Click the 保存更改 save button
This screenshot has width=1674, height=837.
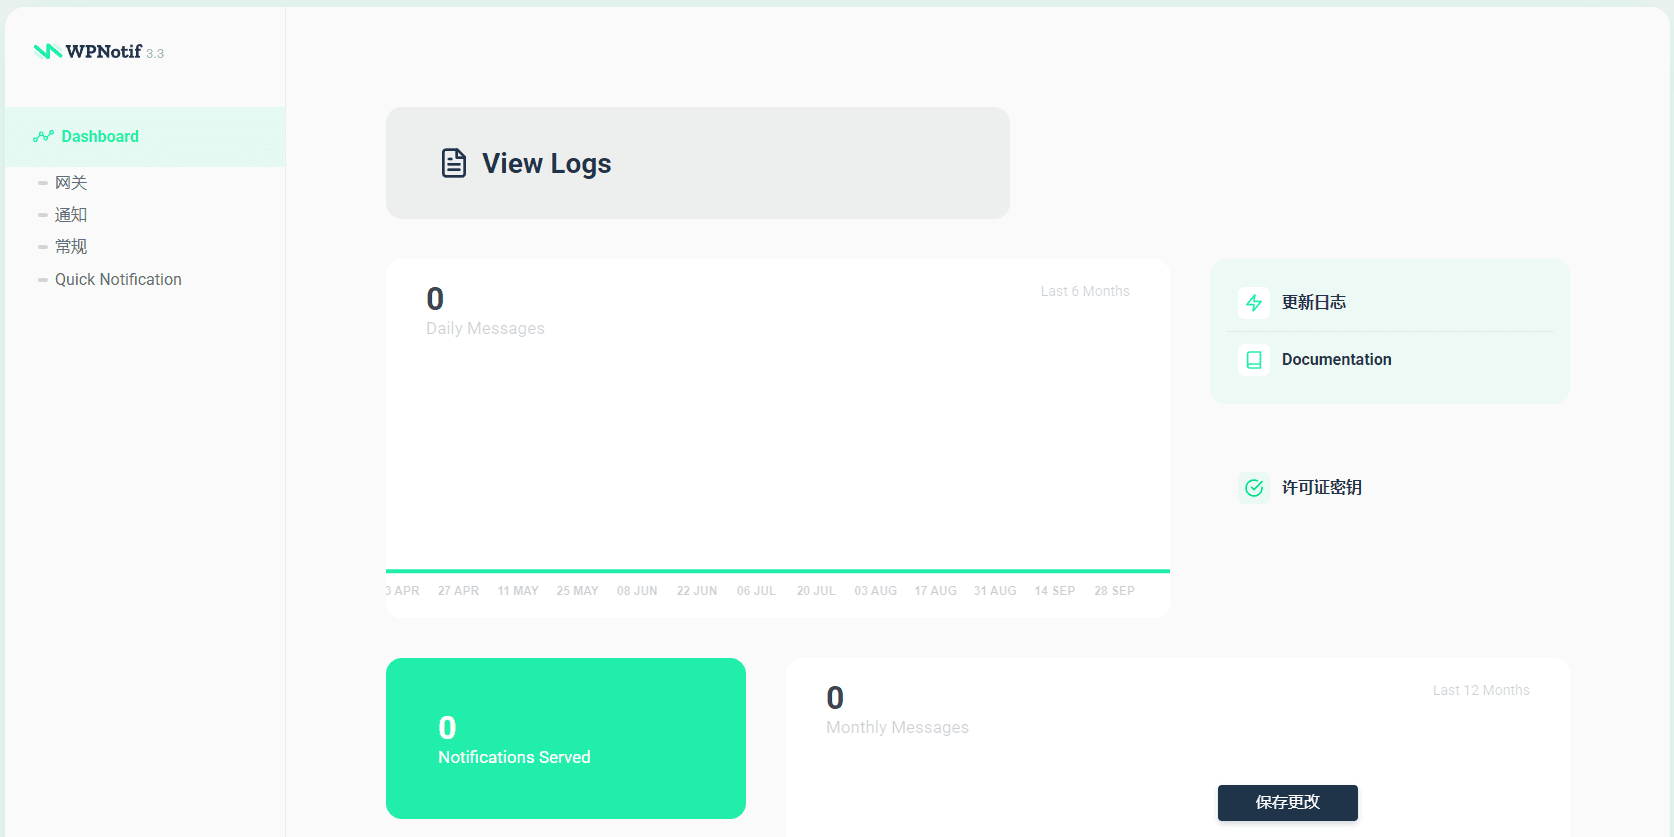1288,803
